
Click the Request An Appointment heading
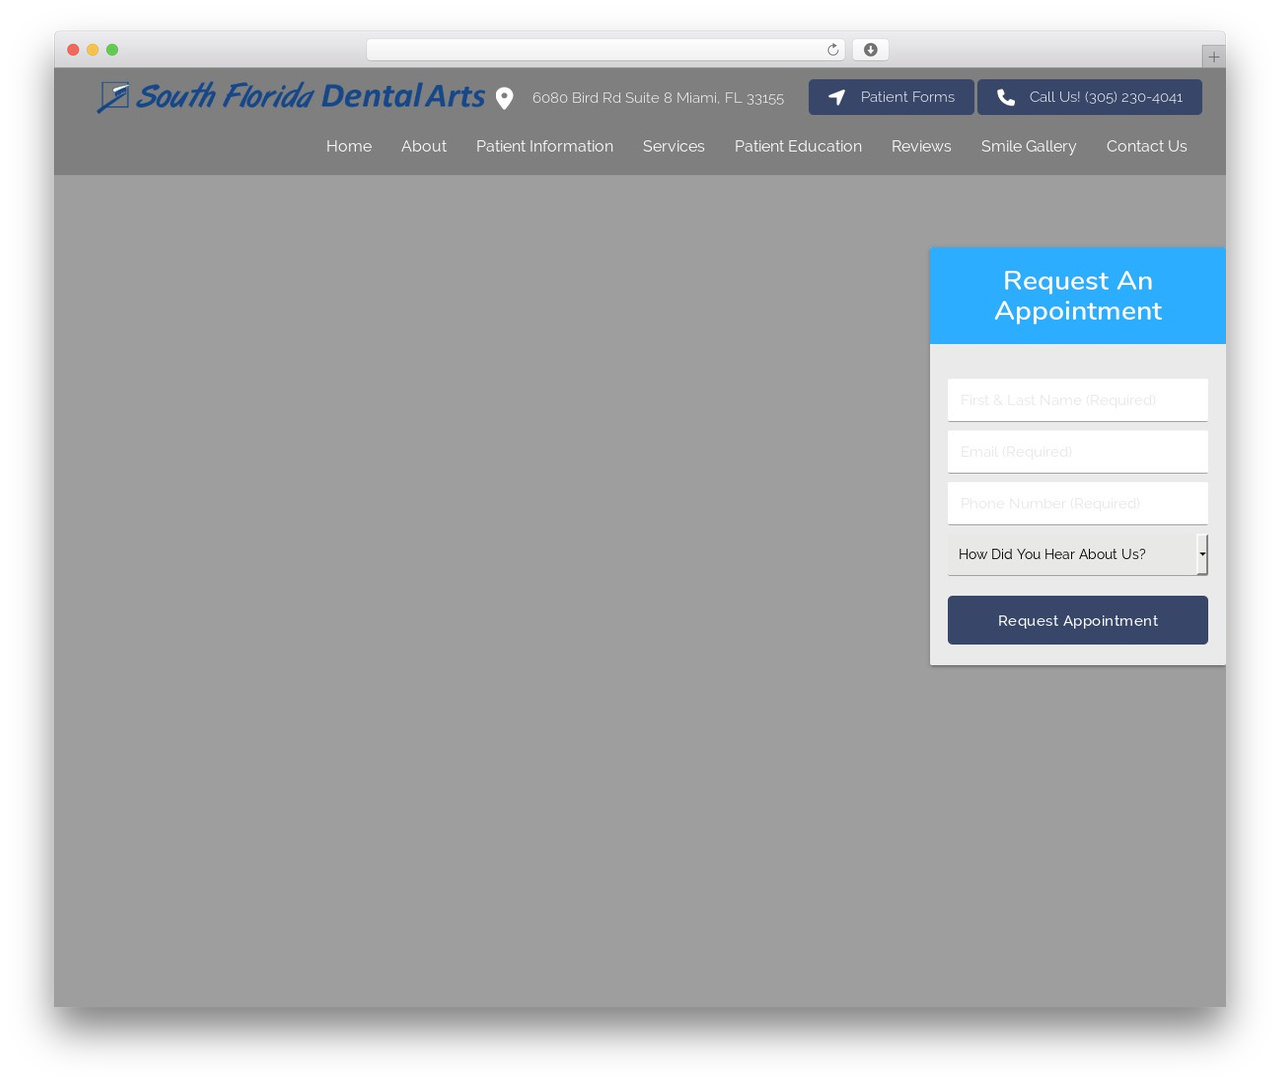pyautogui.click(x=1078, y=295)
